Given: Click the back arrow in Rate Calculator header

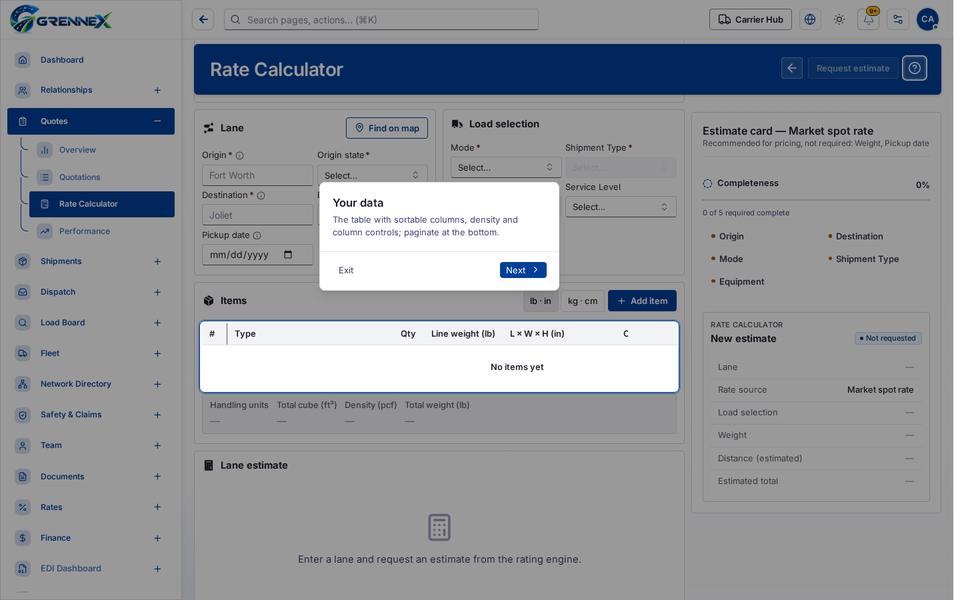Looking at the screenshot, I should pos(792,68).
